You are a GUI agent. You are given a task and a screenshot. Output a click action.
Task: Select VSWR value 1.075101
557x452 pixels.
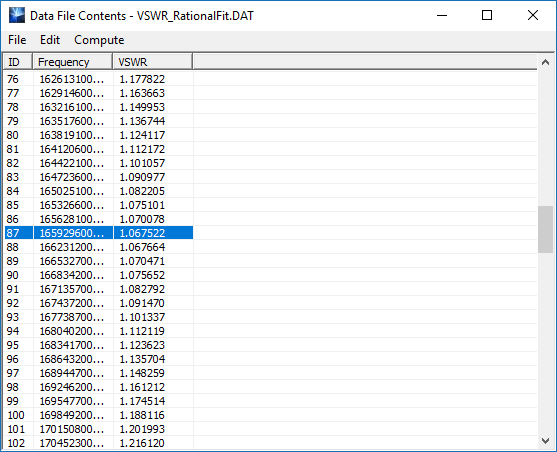[x=142, y=205]
